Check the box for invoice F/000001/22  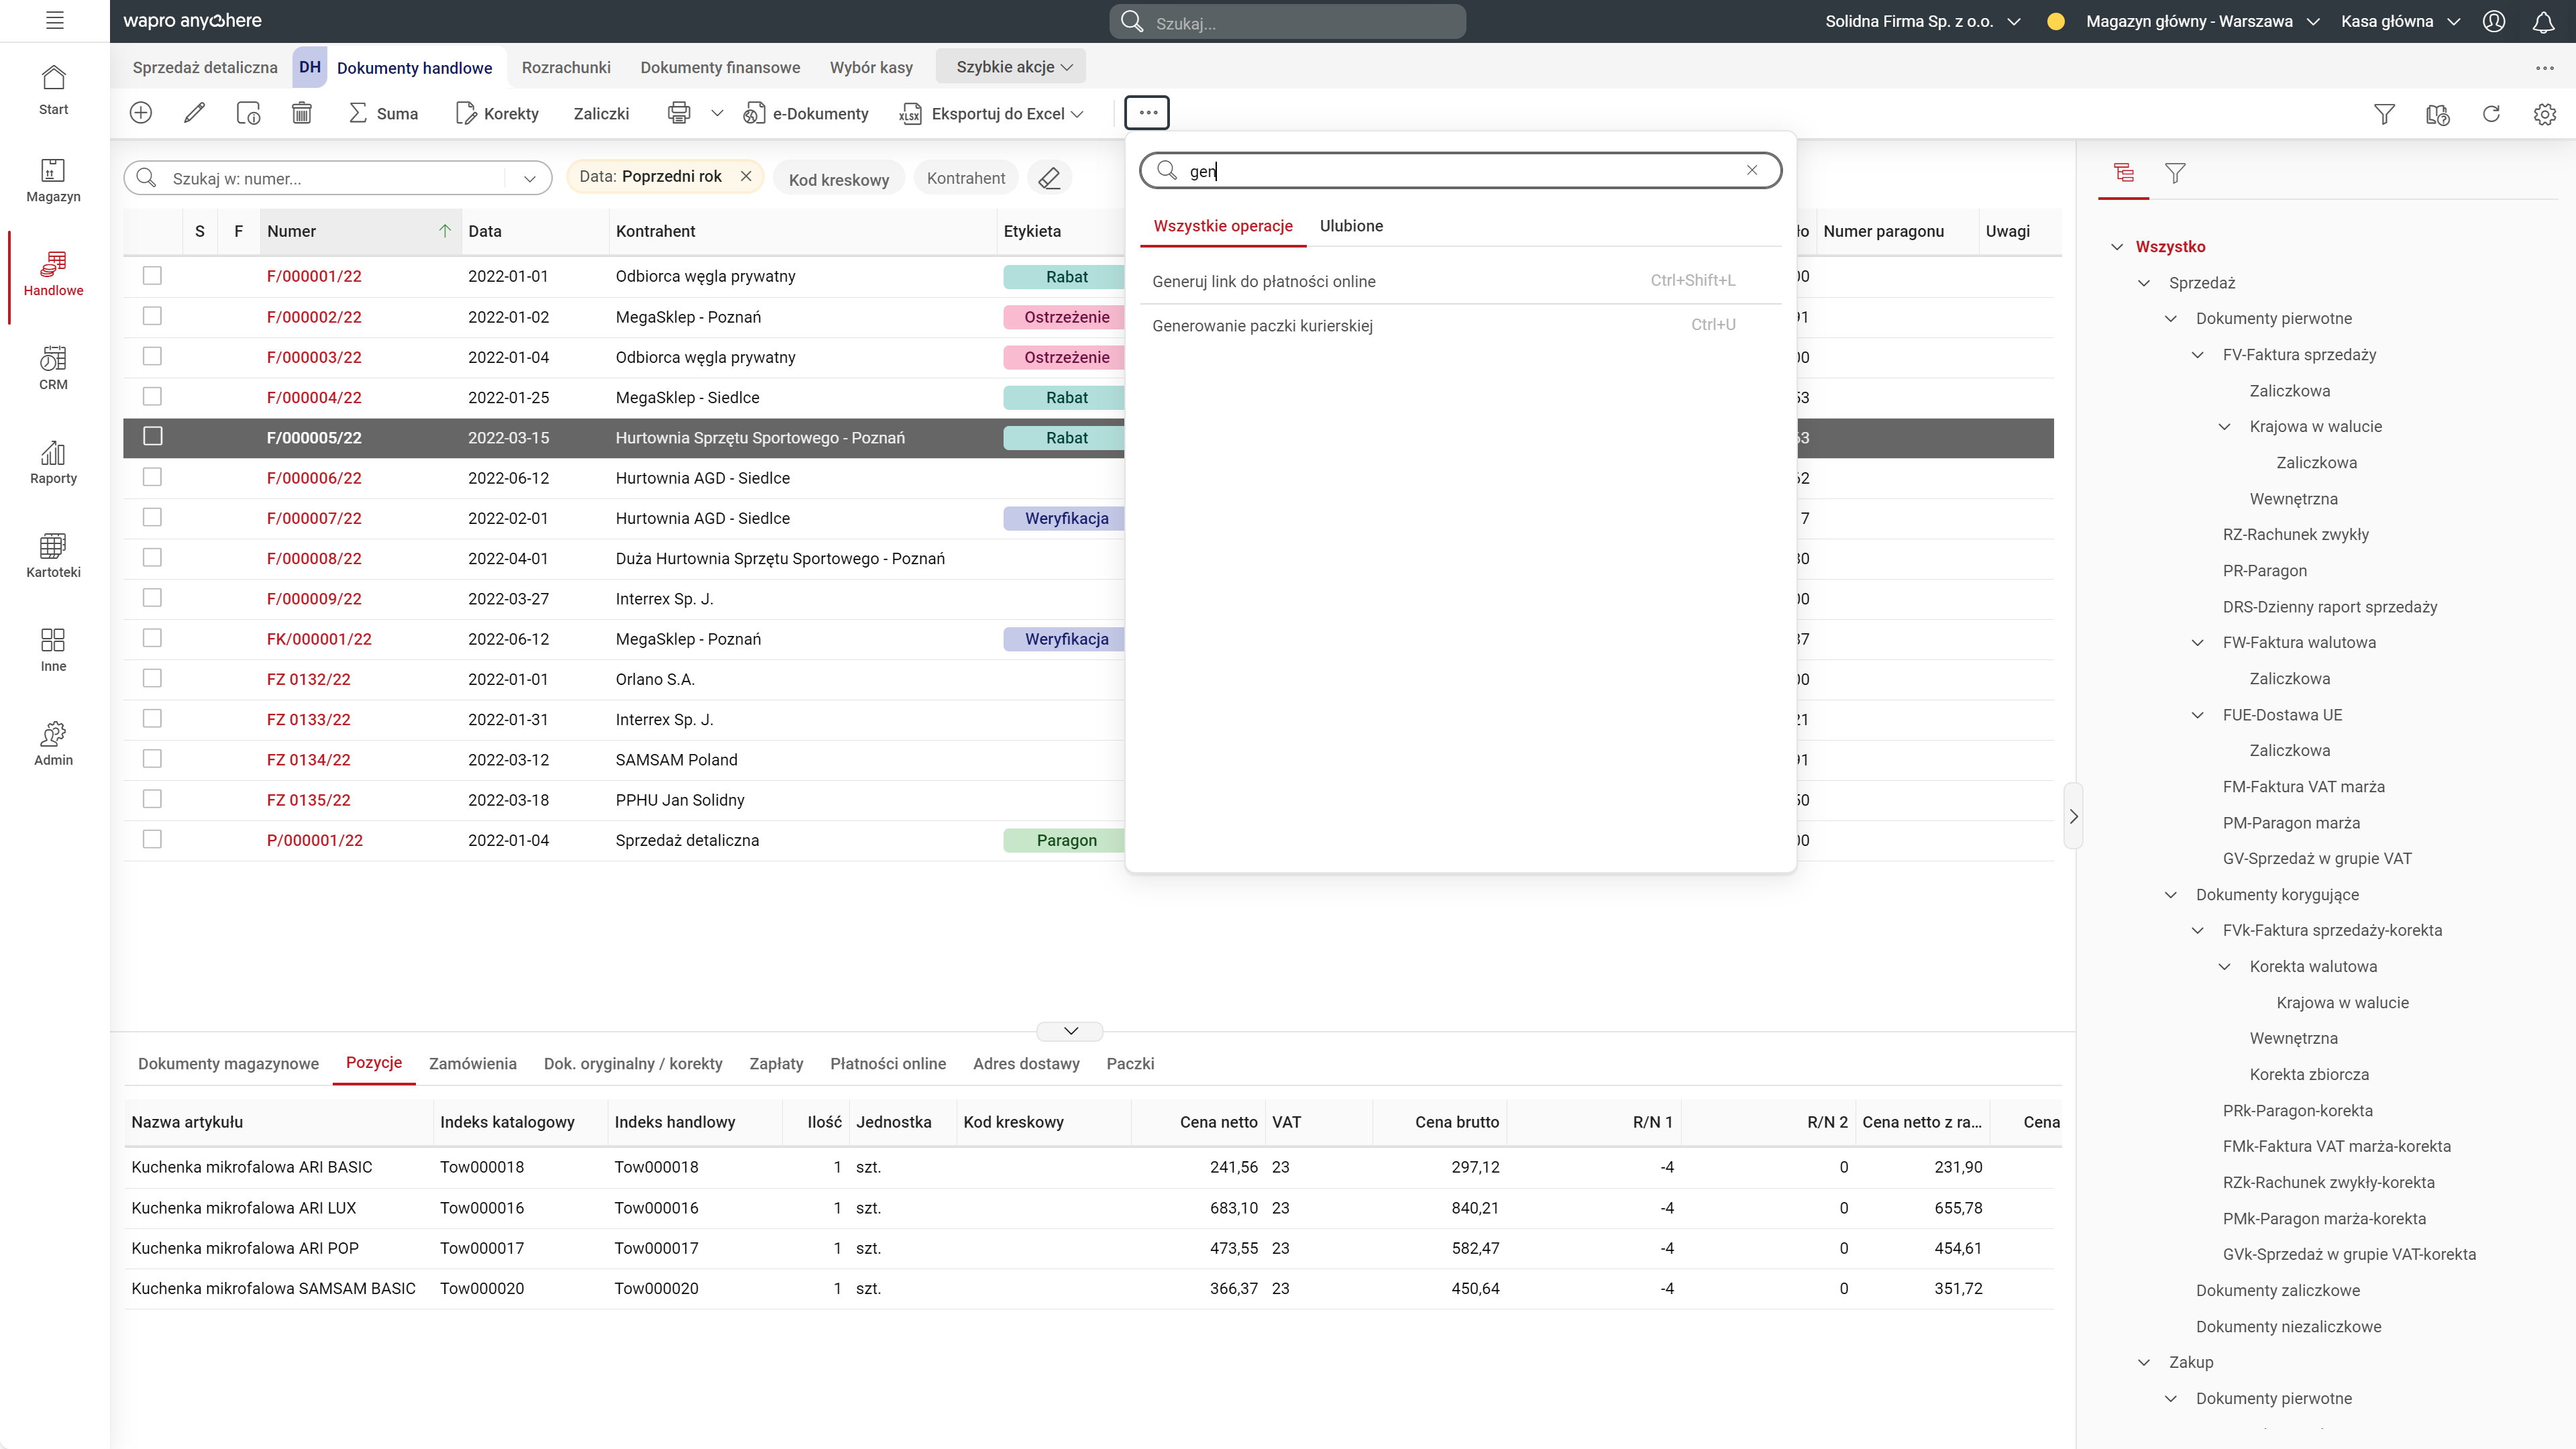[x=152, y=276]
